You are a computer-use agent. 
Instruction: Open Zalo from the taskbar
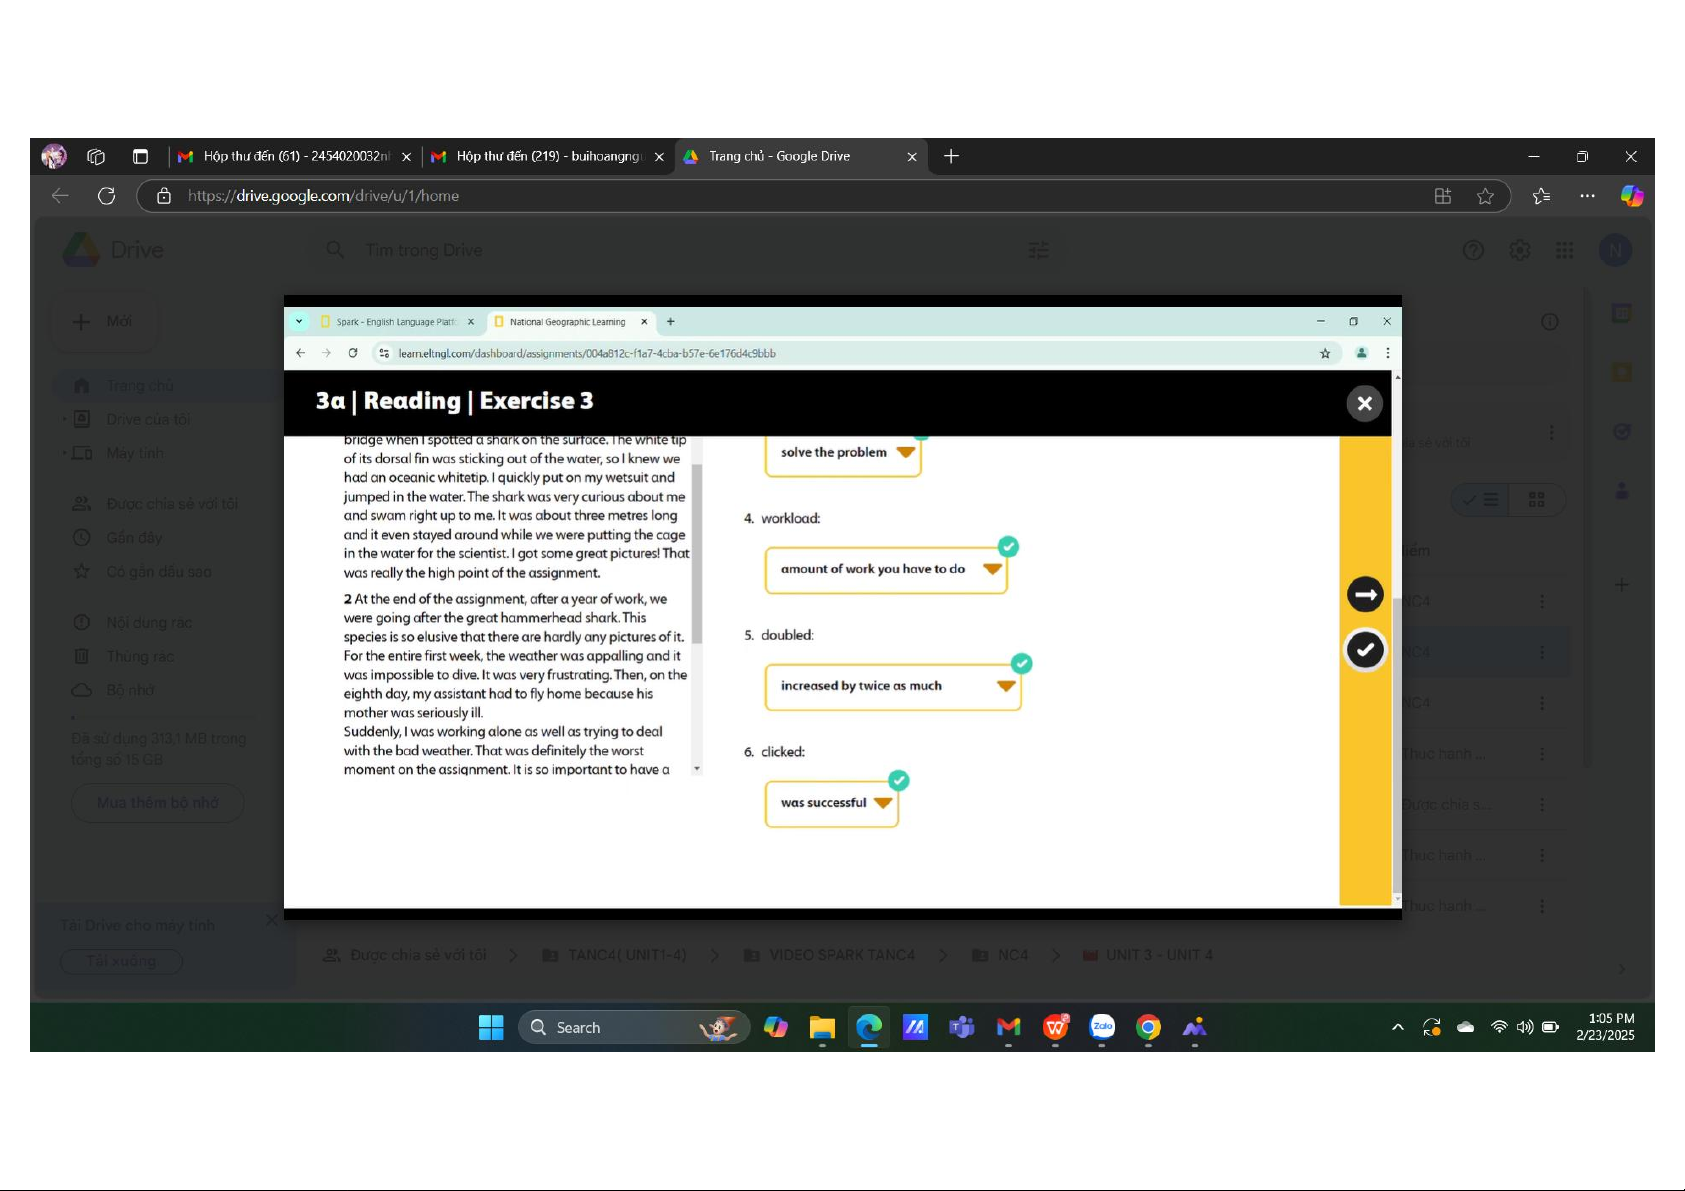[x=1102, y=1027]
